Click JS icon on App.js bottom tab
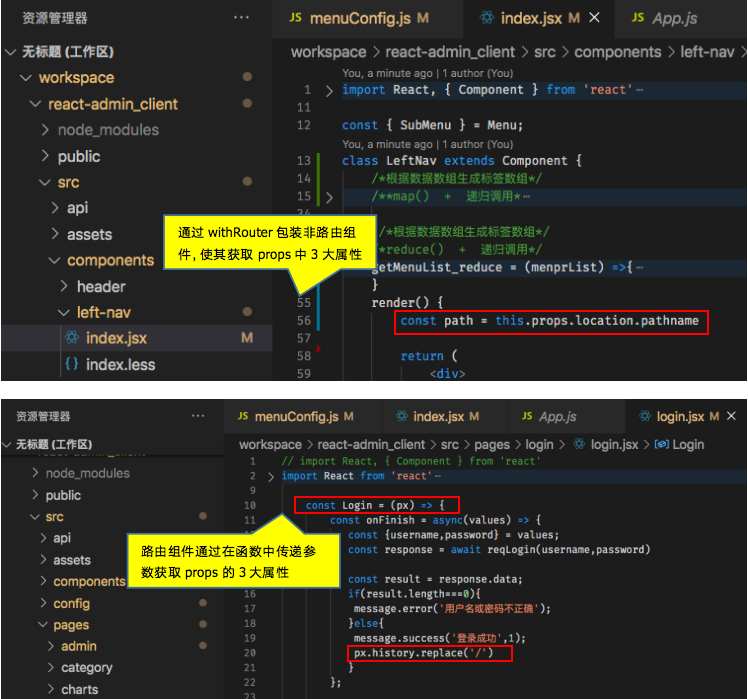Screen dimensions: 748x699 [x=527, y=416]
